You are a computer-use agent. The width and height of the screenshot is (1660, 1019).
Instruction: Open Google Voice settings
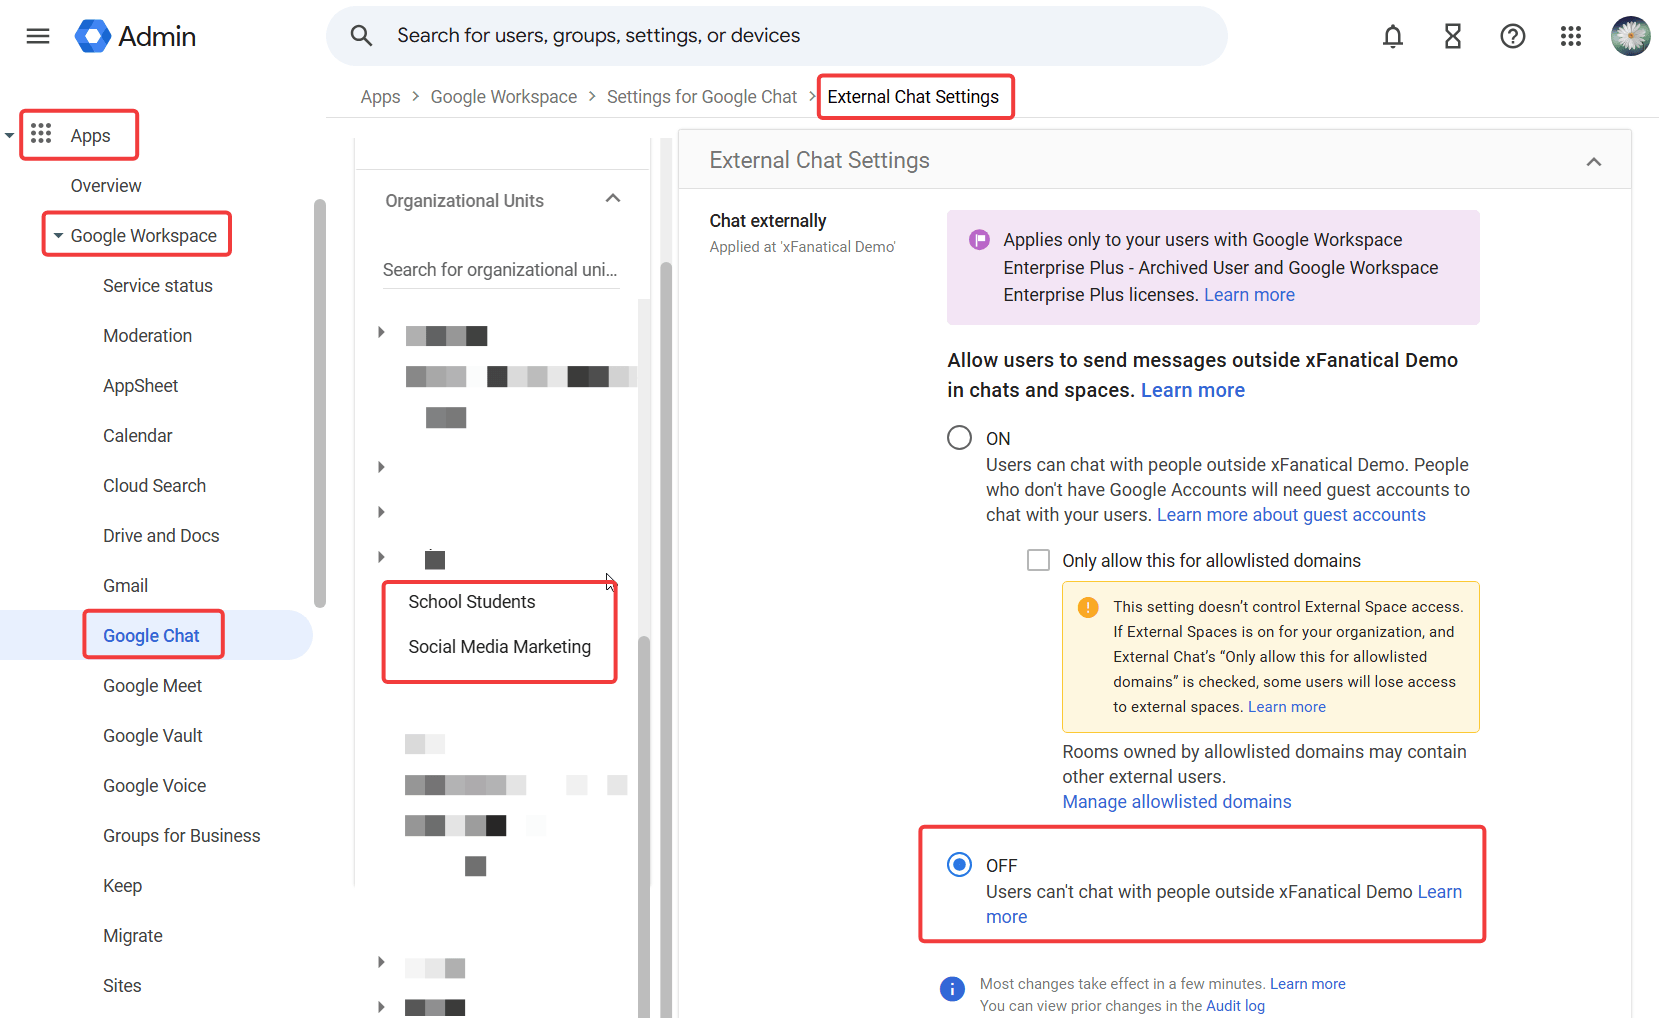coord(154,786)
